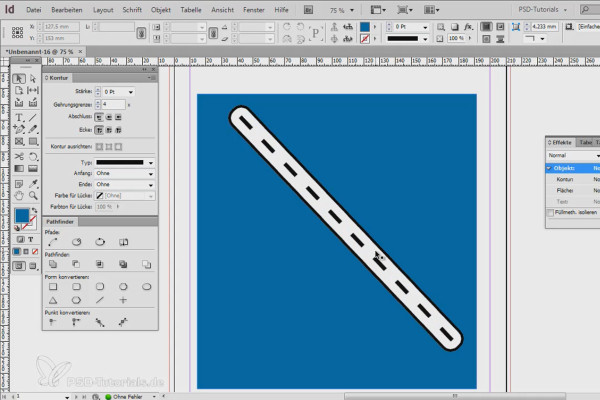Click Join Path icon under Pfade
The image size is (600, 400).
pos(53,242)
